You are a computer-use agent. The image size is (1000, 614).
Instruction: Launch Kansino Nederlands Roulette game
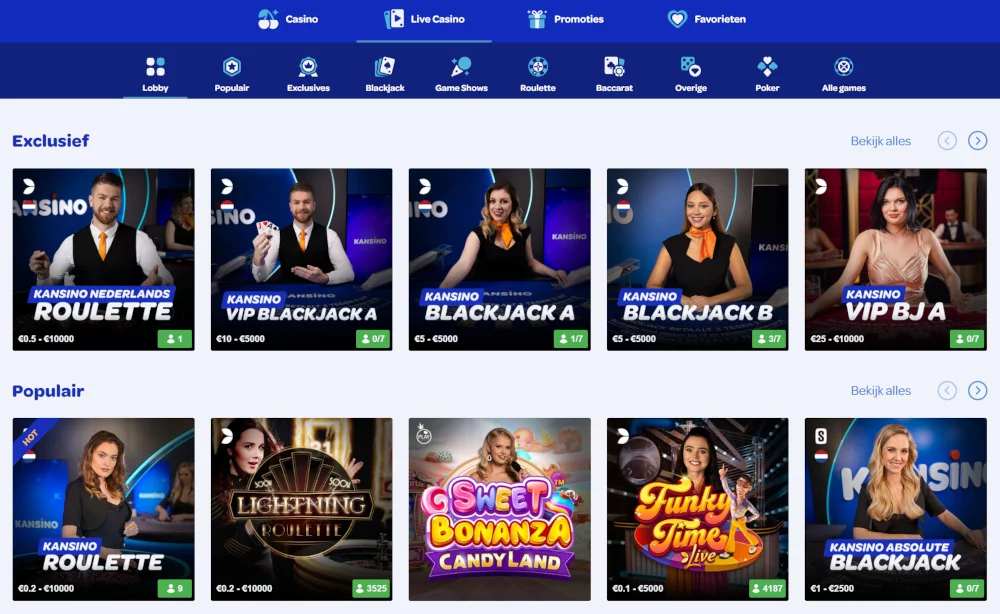tap(103, 259)
